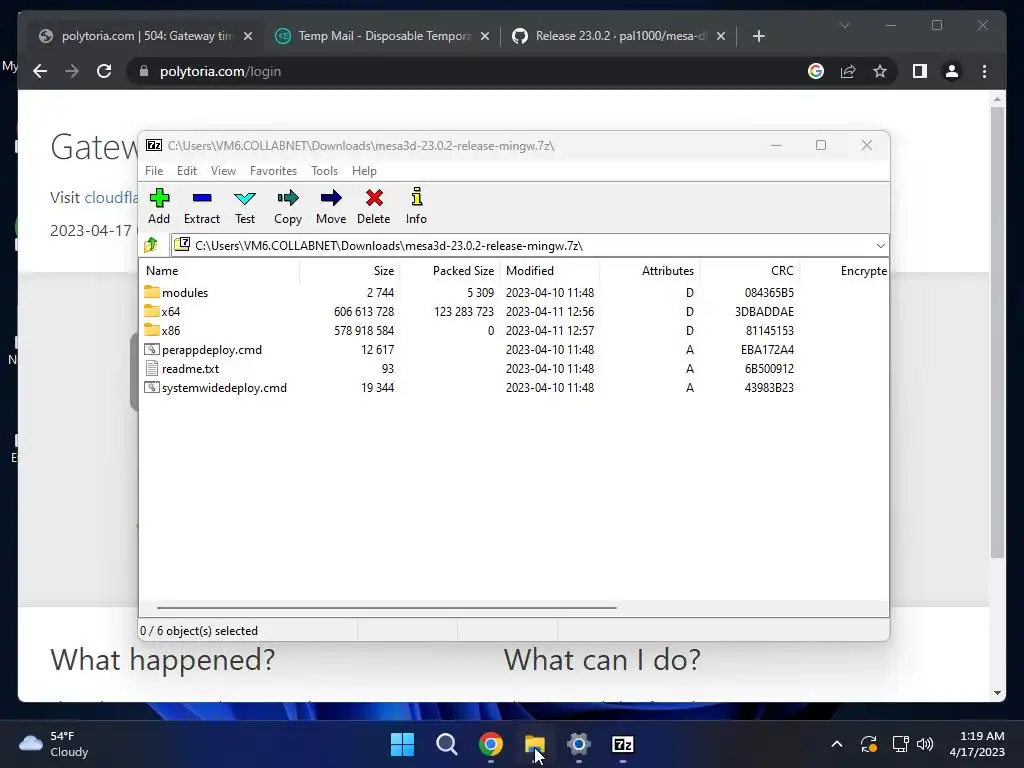Select the x86 folder icon

152,330
